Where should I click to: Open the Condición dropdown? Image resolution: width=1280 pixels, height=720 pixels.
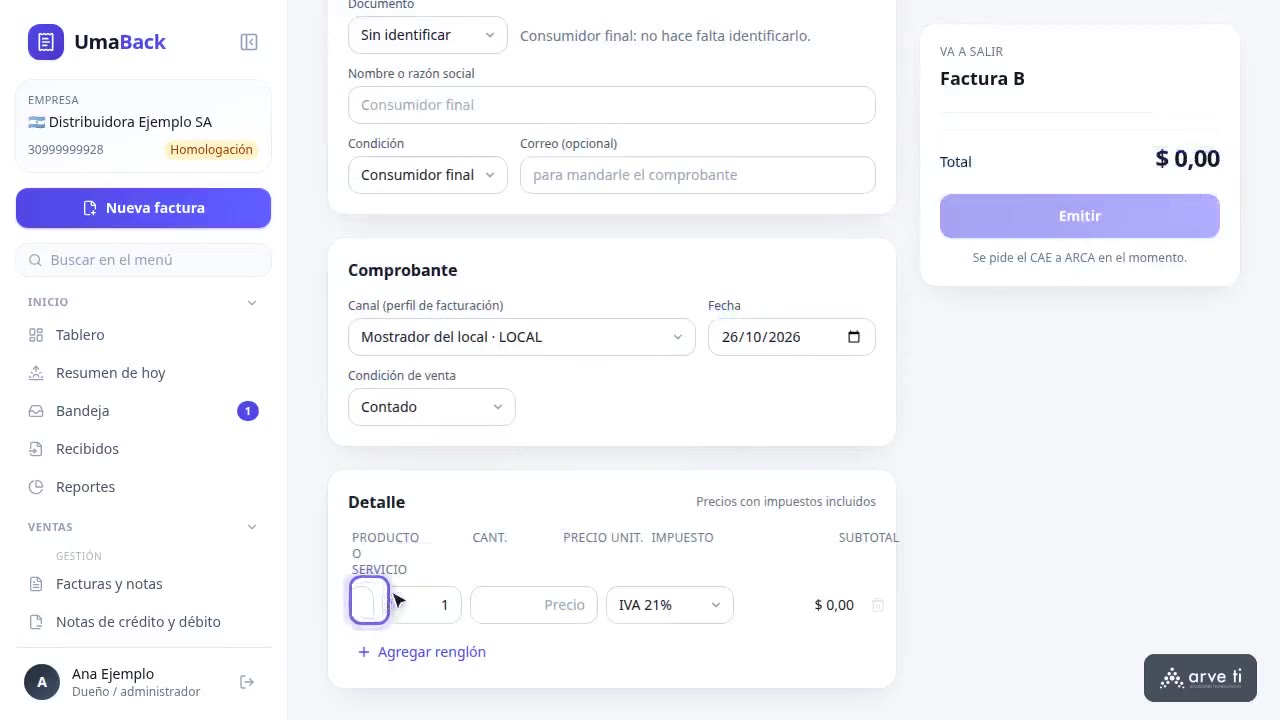point(428,175)
